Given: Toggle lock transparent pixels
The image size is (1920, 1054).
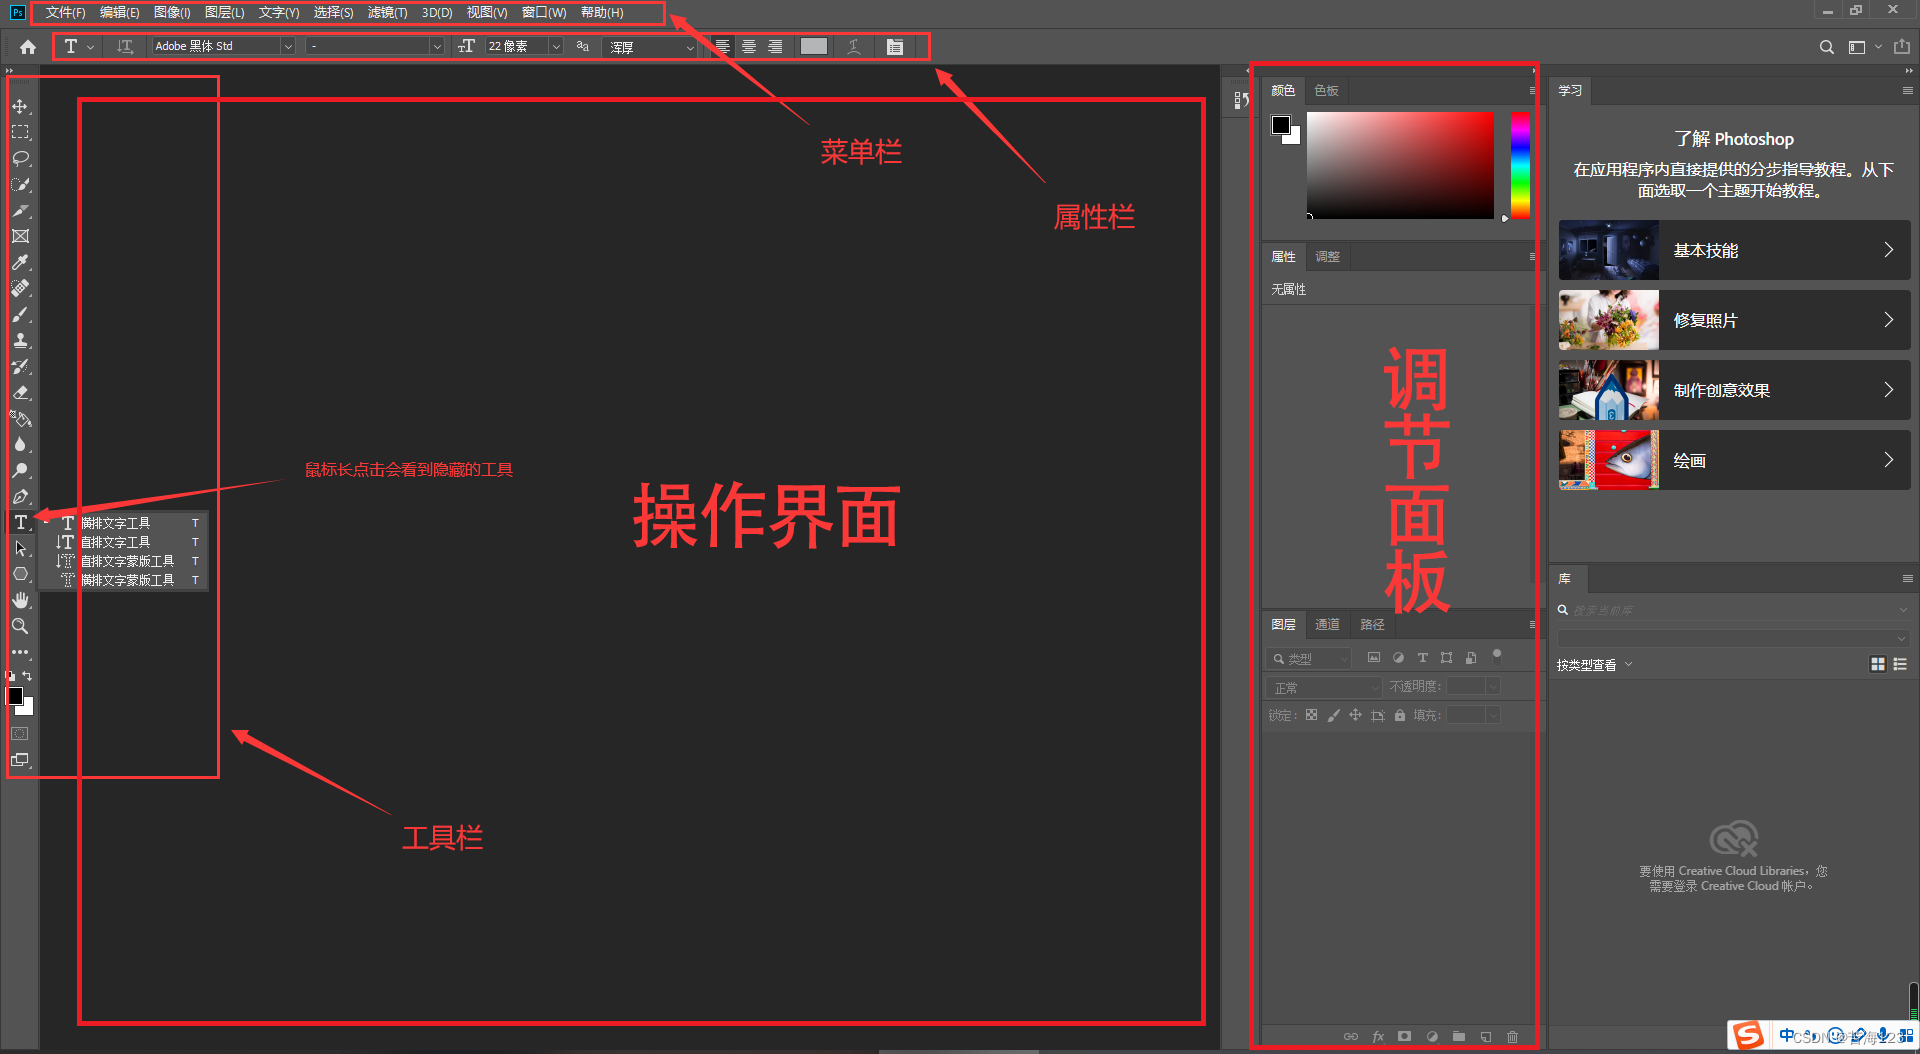Looking at the screenshot, I should pos(1311,715).
